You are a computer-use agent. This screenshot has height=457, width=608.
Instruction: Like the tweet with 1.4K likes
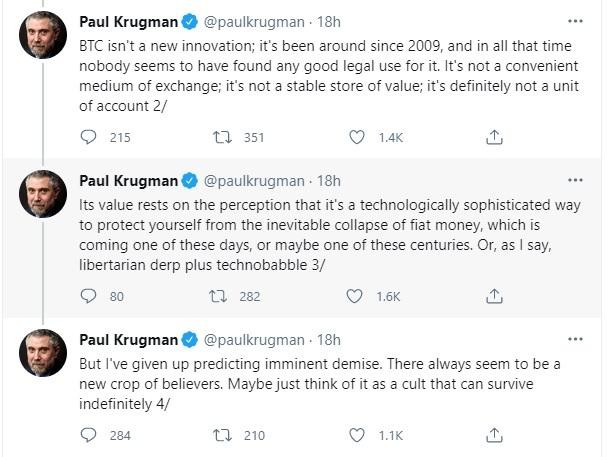pyautogui.click(x=357, y=138)
